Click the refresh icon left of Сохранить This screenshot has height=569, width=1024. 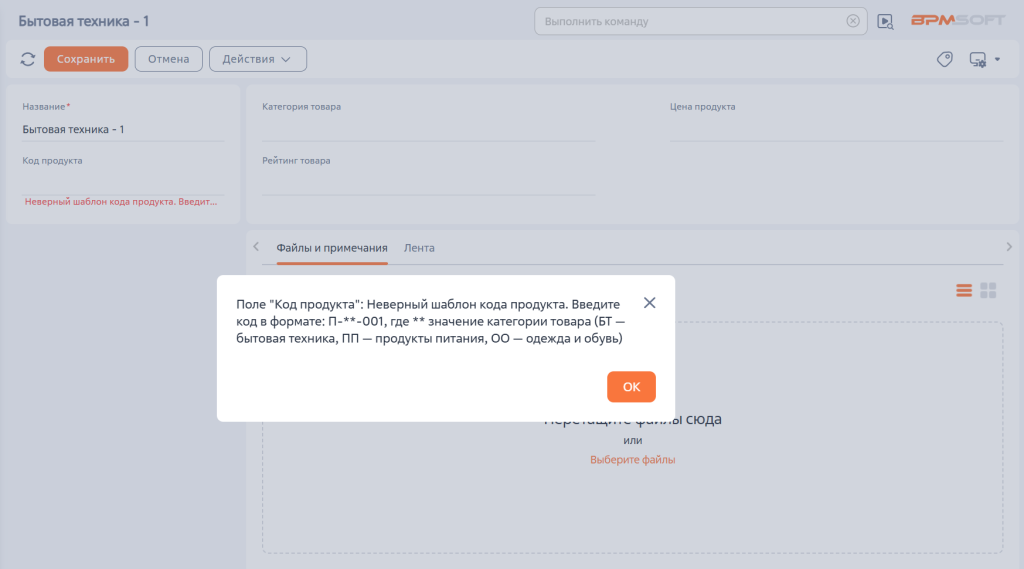pyautogui.click(x=28, y=60)
